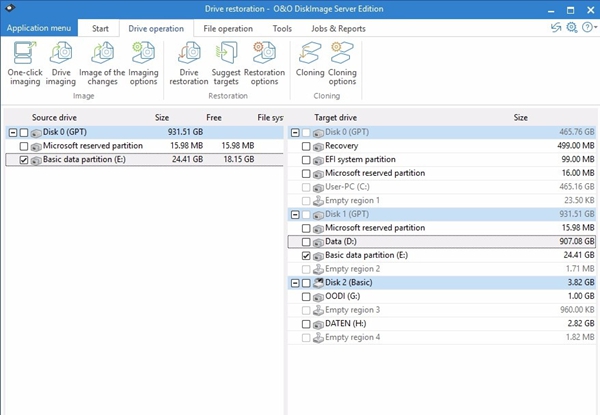600x415 pixels.
Task: Check target Recovery partition checkbox
Action: 306,146
